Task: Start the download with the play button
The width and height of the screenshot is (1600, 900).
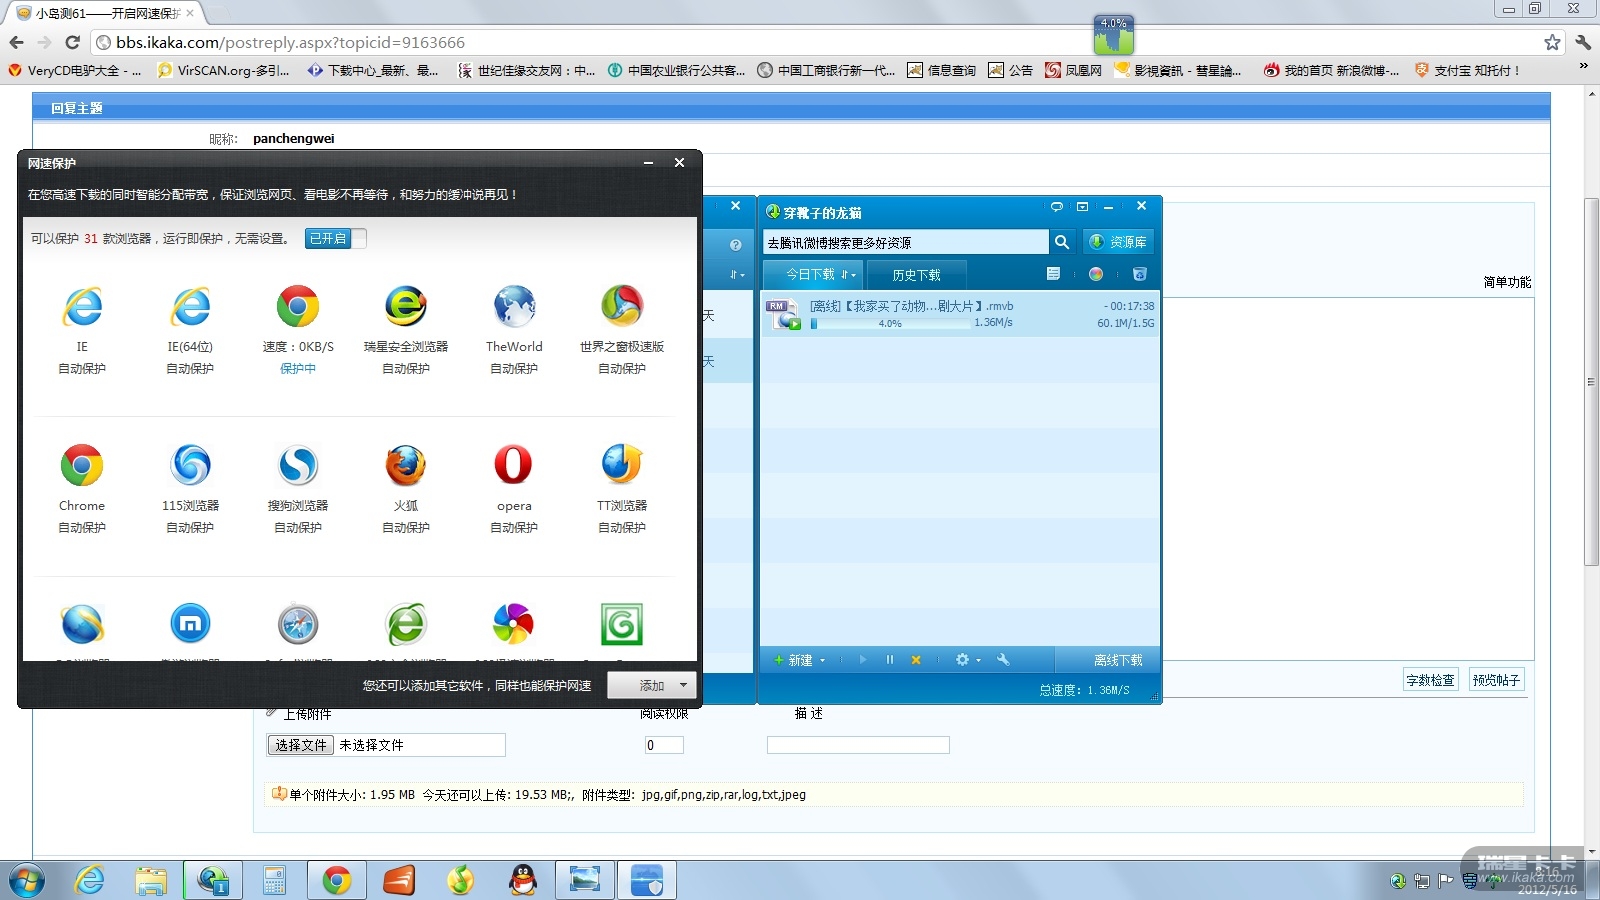Action: 862,660
